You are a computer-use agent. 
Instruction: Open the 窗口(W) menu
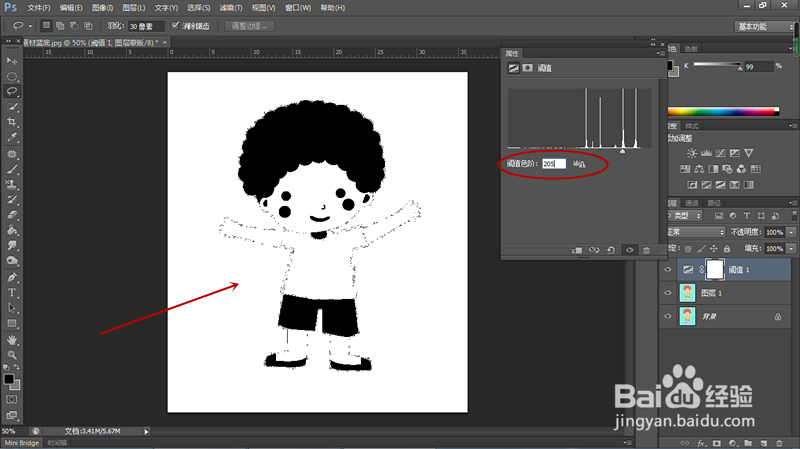298,8
